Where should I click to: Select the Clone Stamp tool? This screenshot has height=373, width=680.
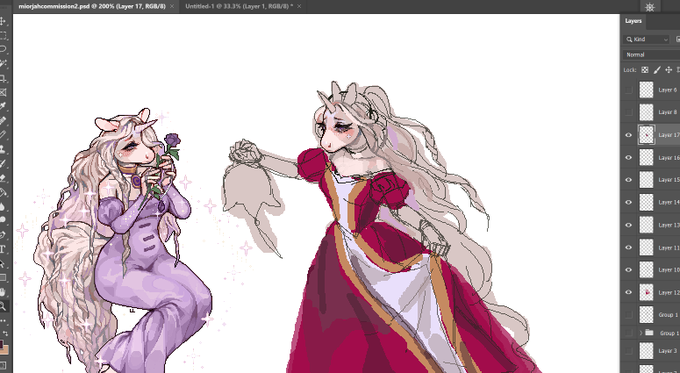[3, 149]
